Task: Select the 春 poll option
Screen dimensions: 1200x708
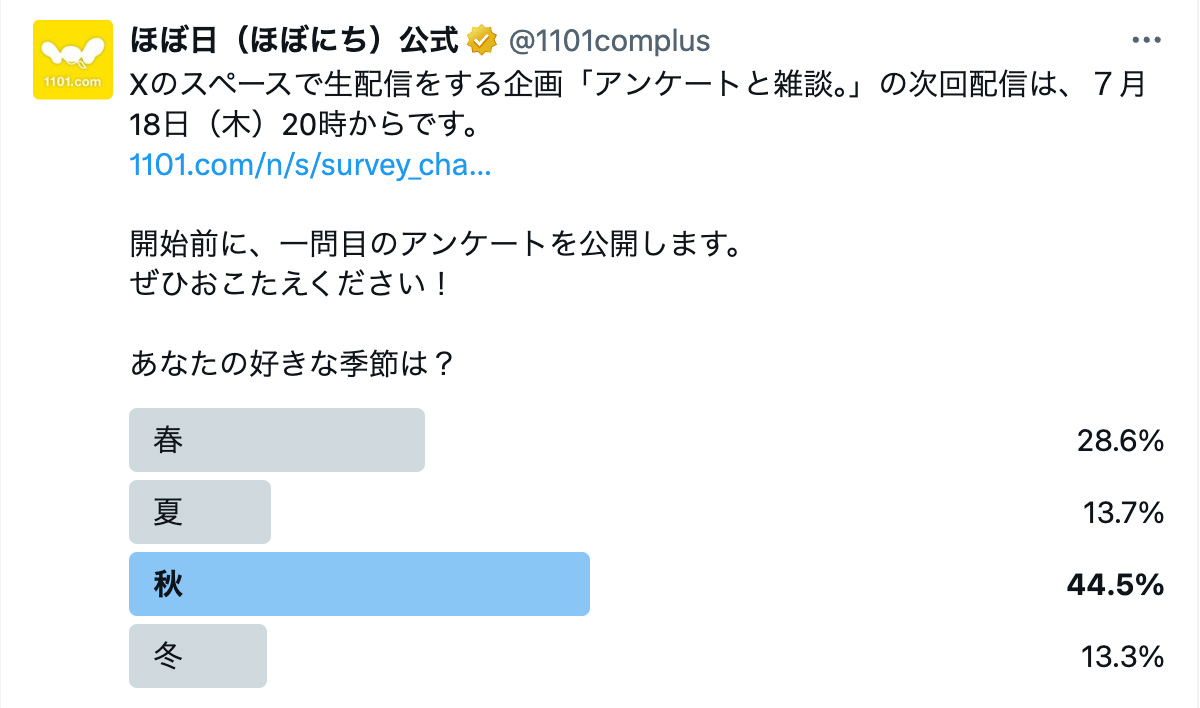Action: pyautogui.click(x=276, y=440)
